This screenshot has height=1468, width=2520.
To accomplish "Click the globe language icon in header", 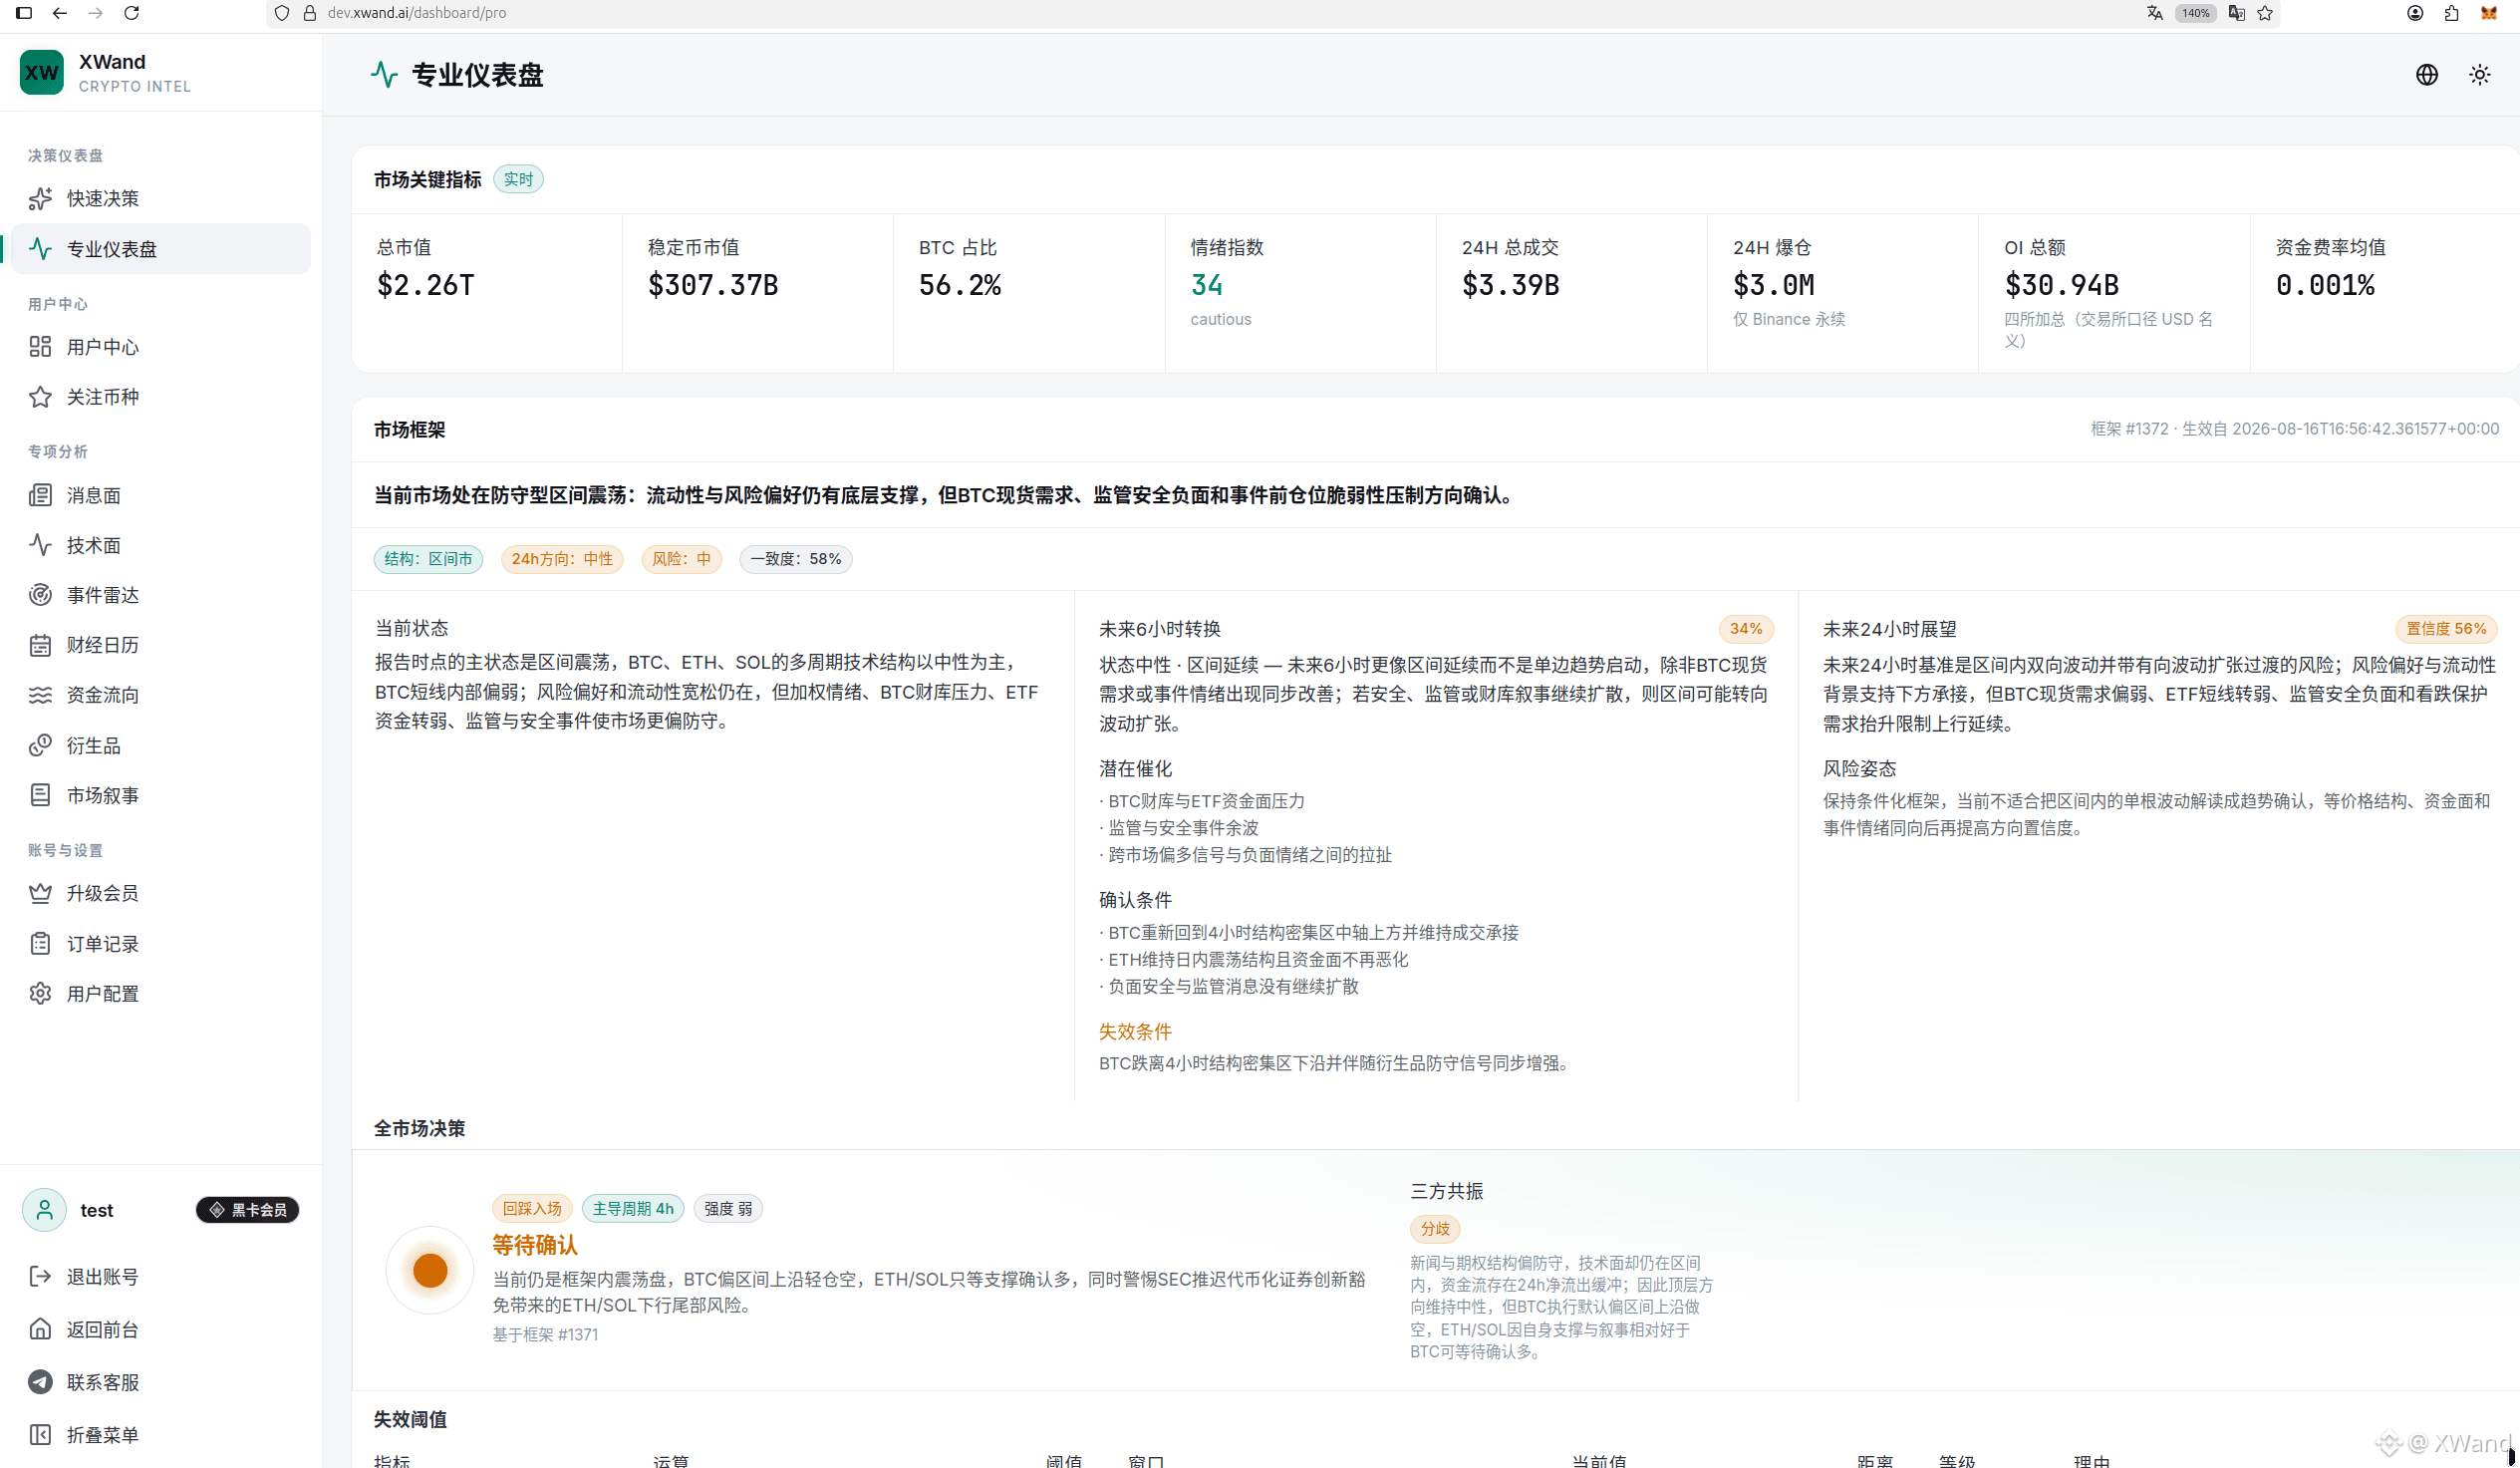I will (x=2427, y=75).
